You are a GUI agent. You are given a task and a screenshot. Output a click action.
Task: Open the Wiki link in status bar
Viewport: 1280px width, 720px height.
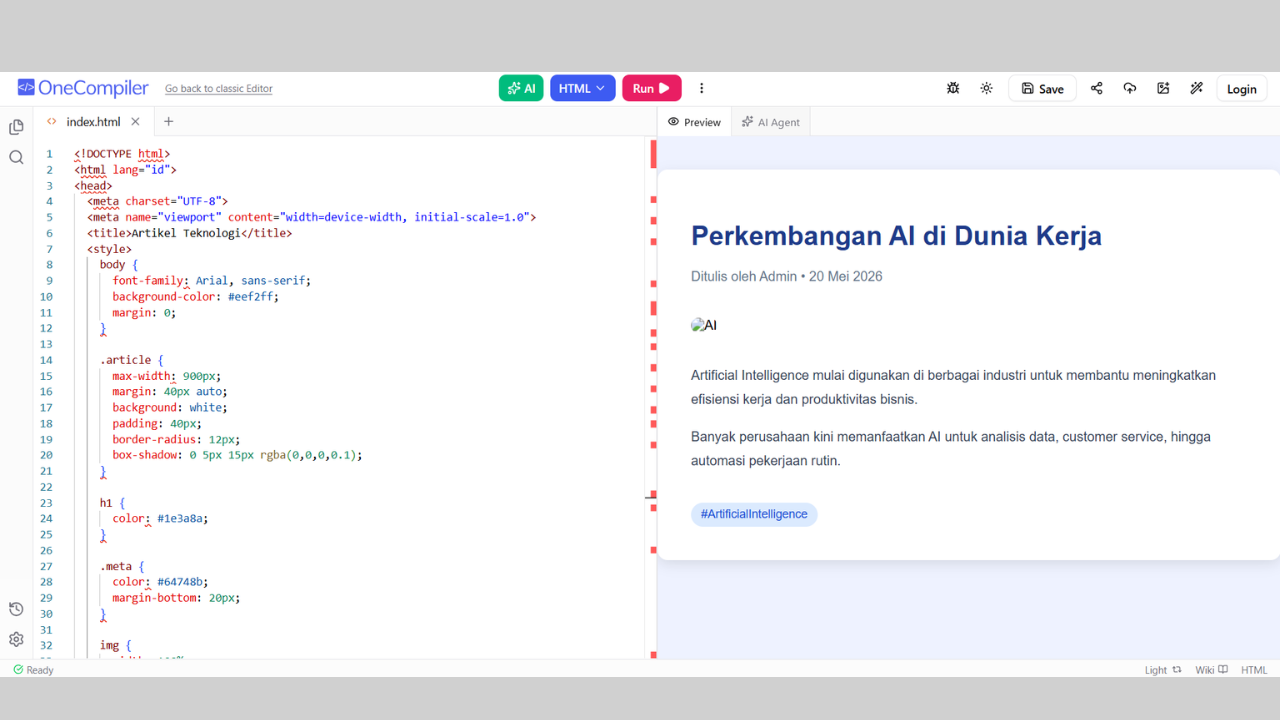tap(1211, 670)
